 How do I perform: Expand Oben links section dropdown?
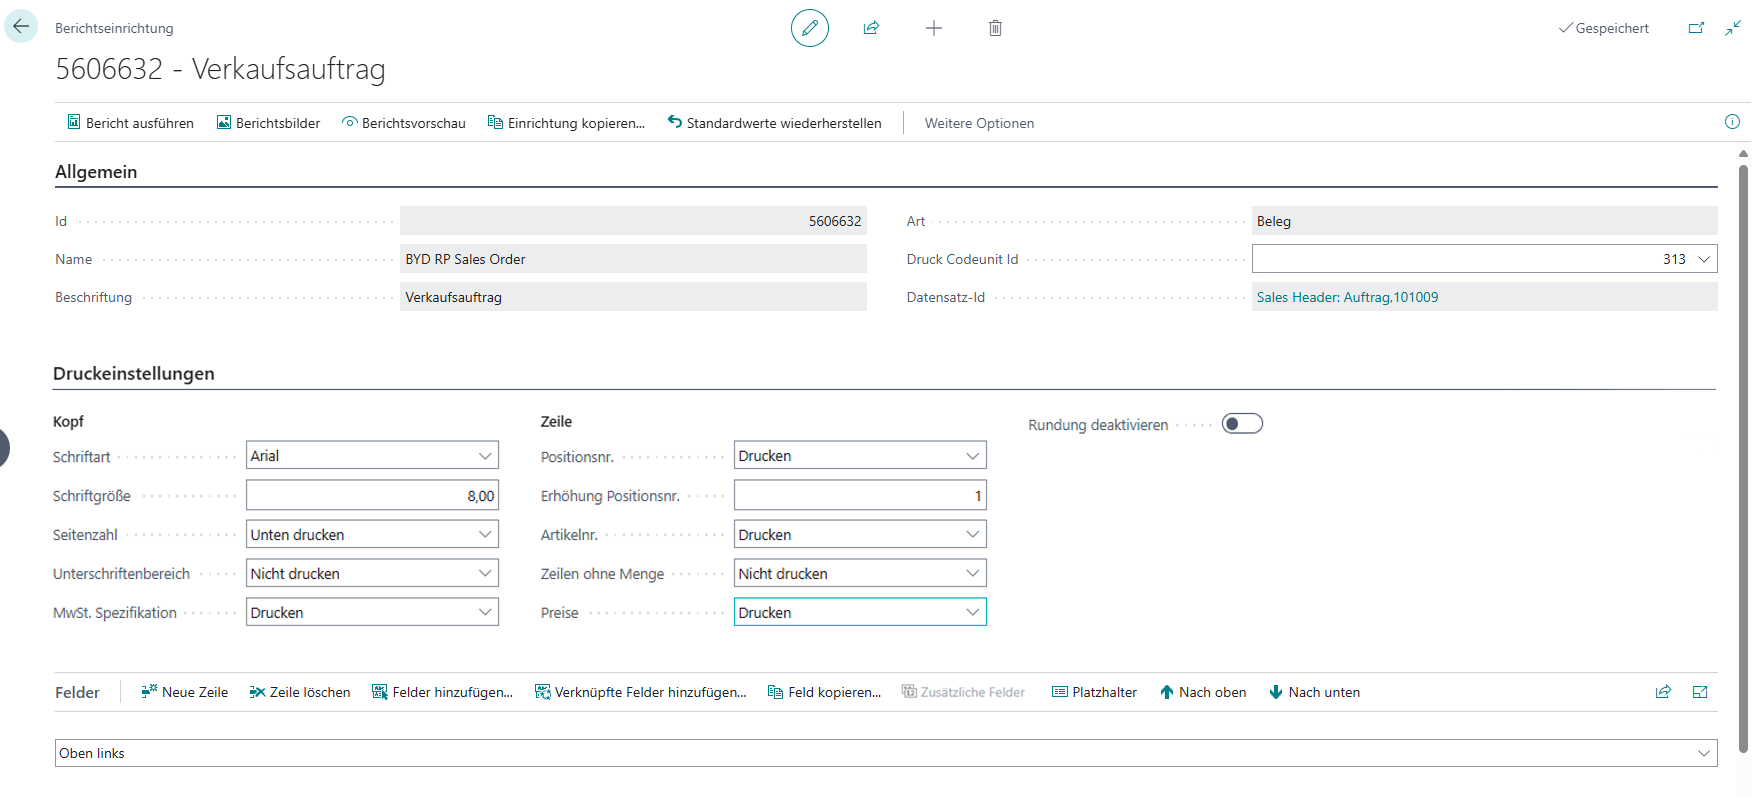pyautogui.click(x=1704, y=753)
